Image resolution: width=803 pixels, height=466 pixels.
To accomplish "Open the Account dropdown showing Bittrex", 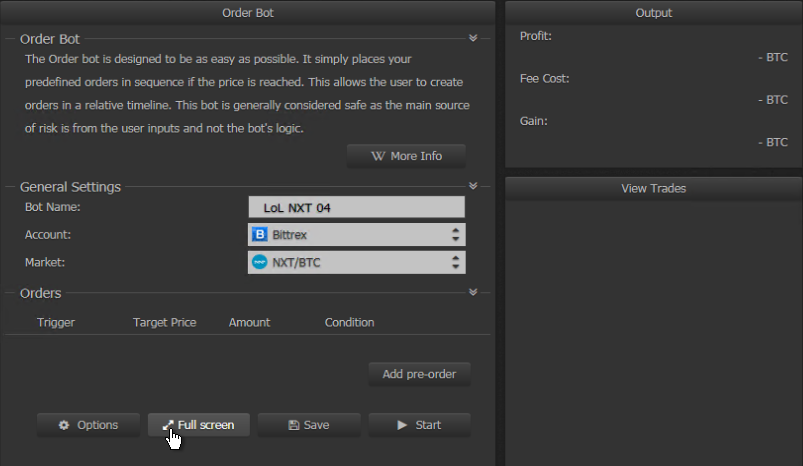I will coord(356,235).
